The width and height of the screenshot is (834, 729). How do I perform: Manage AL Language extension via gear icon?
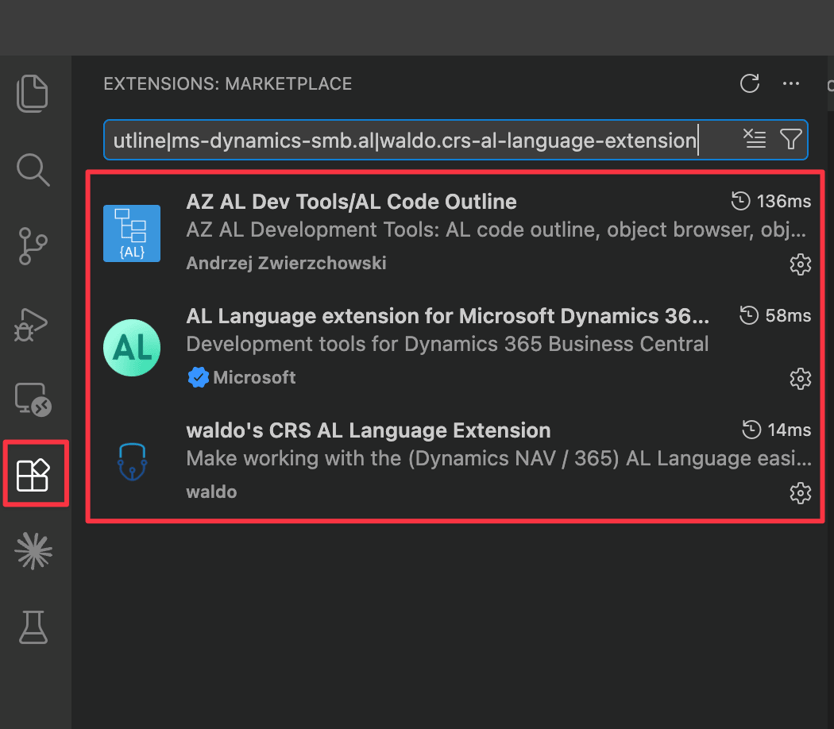(x=800, y=379)
